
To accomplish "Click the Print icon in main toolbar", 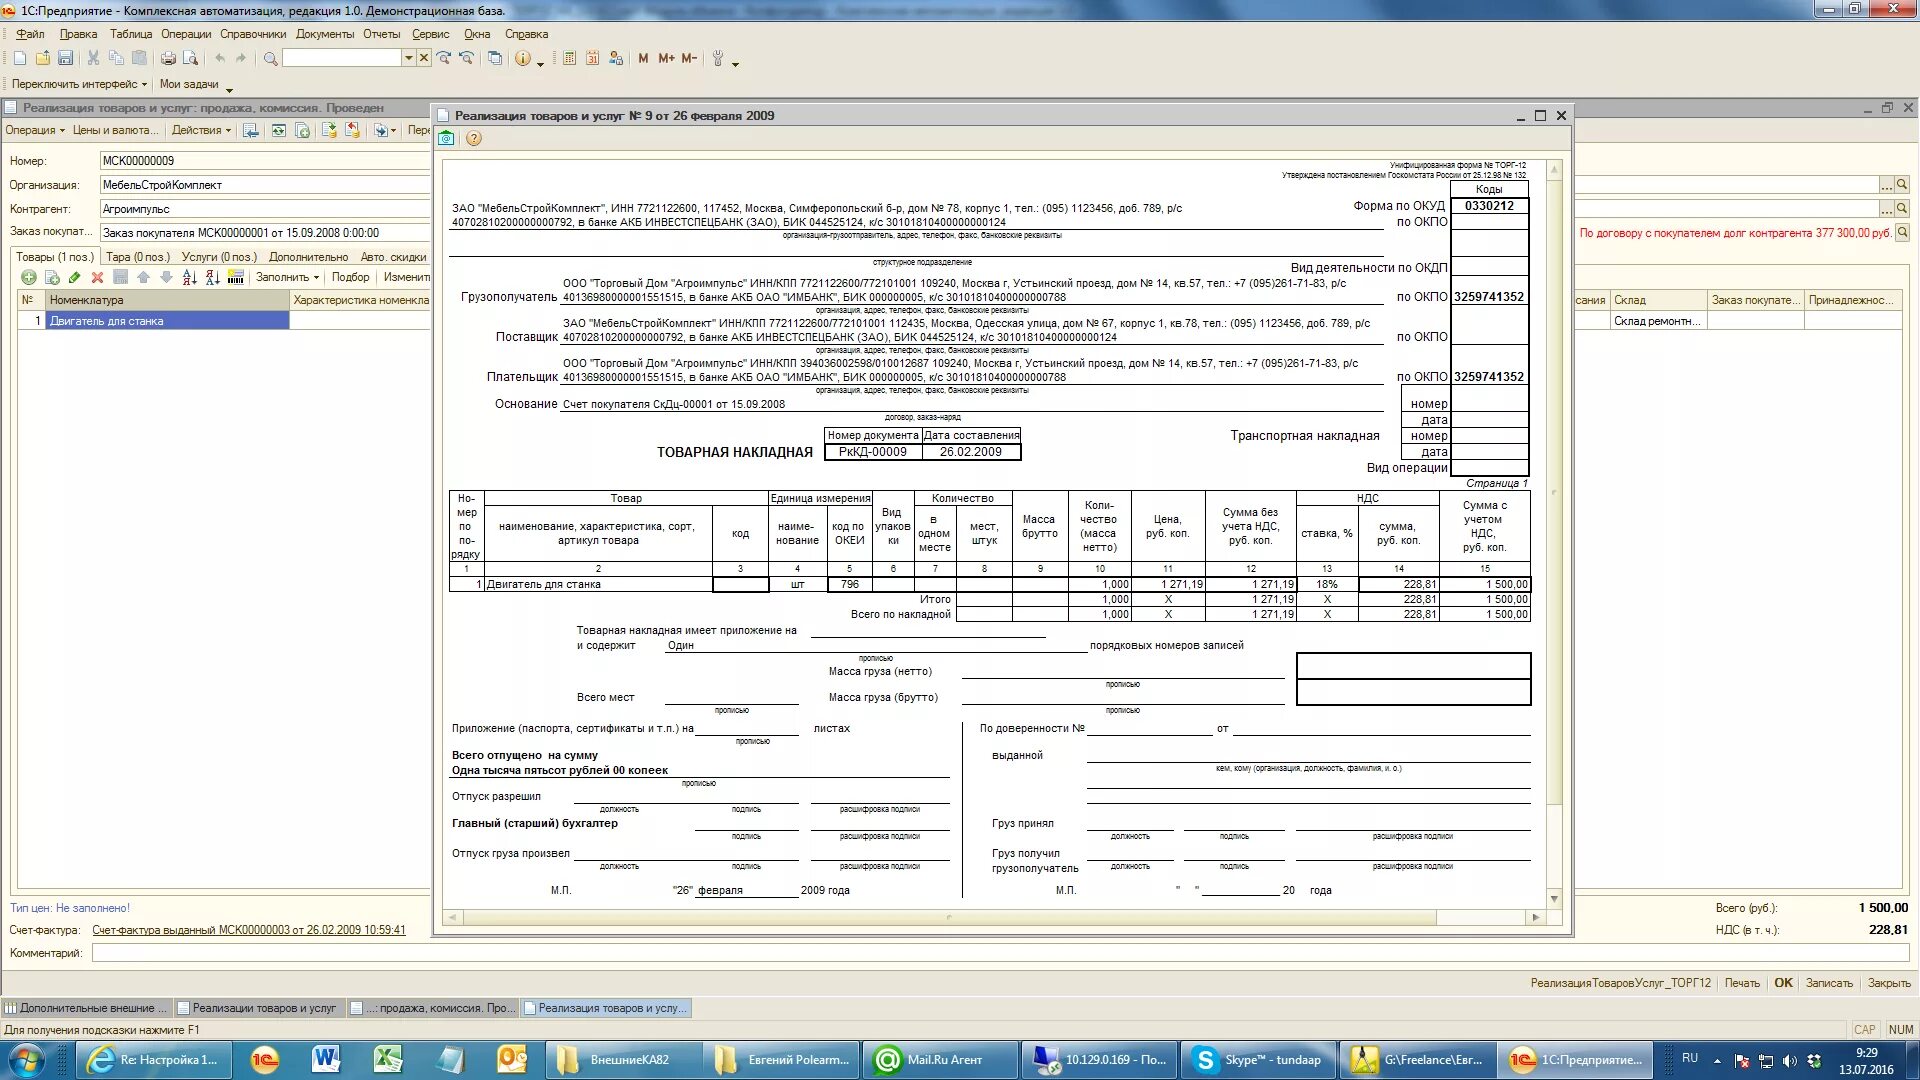I will 168,59.
